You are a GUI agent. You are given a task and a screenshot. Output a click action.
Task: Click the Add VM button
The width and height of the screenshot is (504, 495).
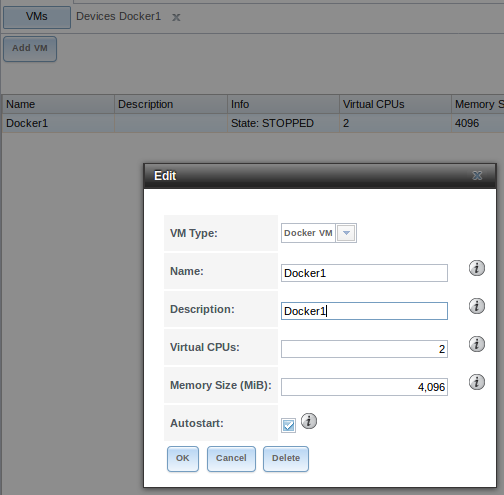30,49
